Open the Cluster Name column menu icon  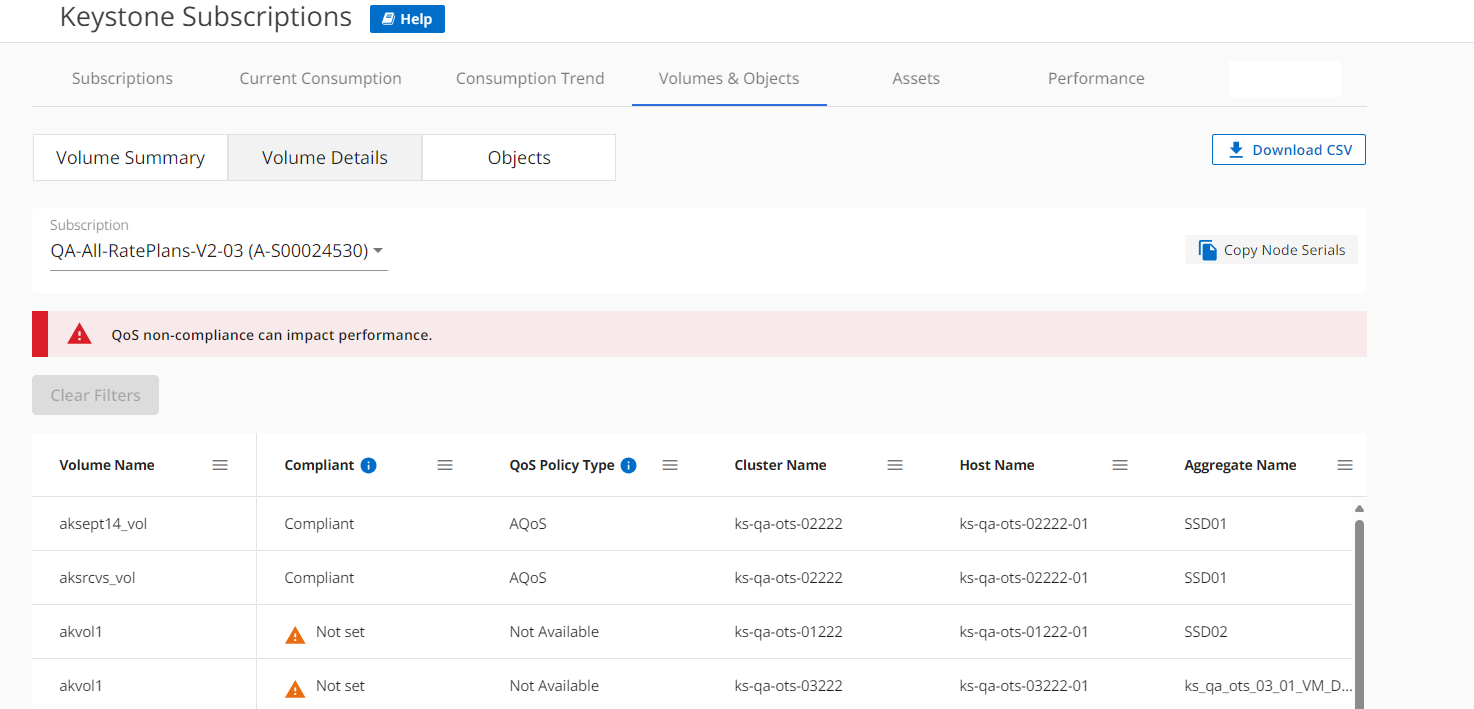pos(895,465)
